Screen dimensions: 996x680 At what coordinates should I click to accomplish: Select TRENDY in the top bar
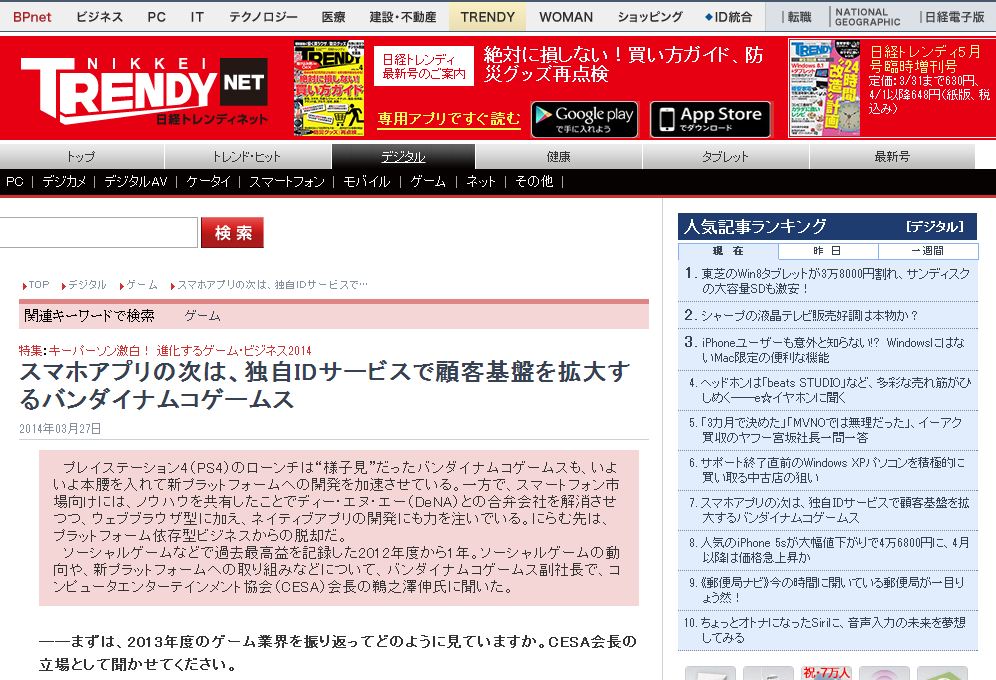tap(487, 17)
